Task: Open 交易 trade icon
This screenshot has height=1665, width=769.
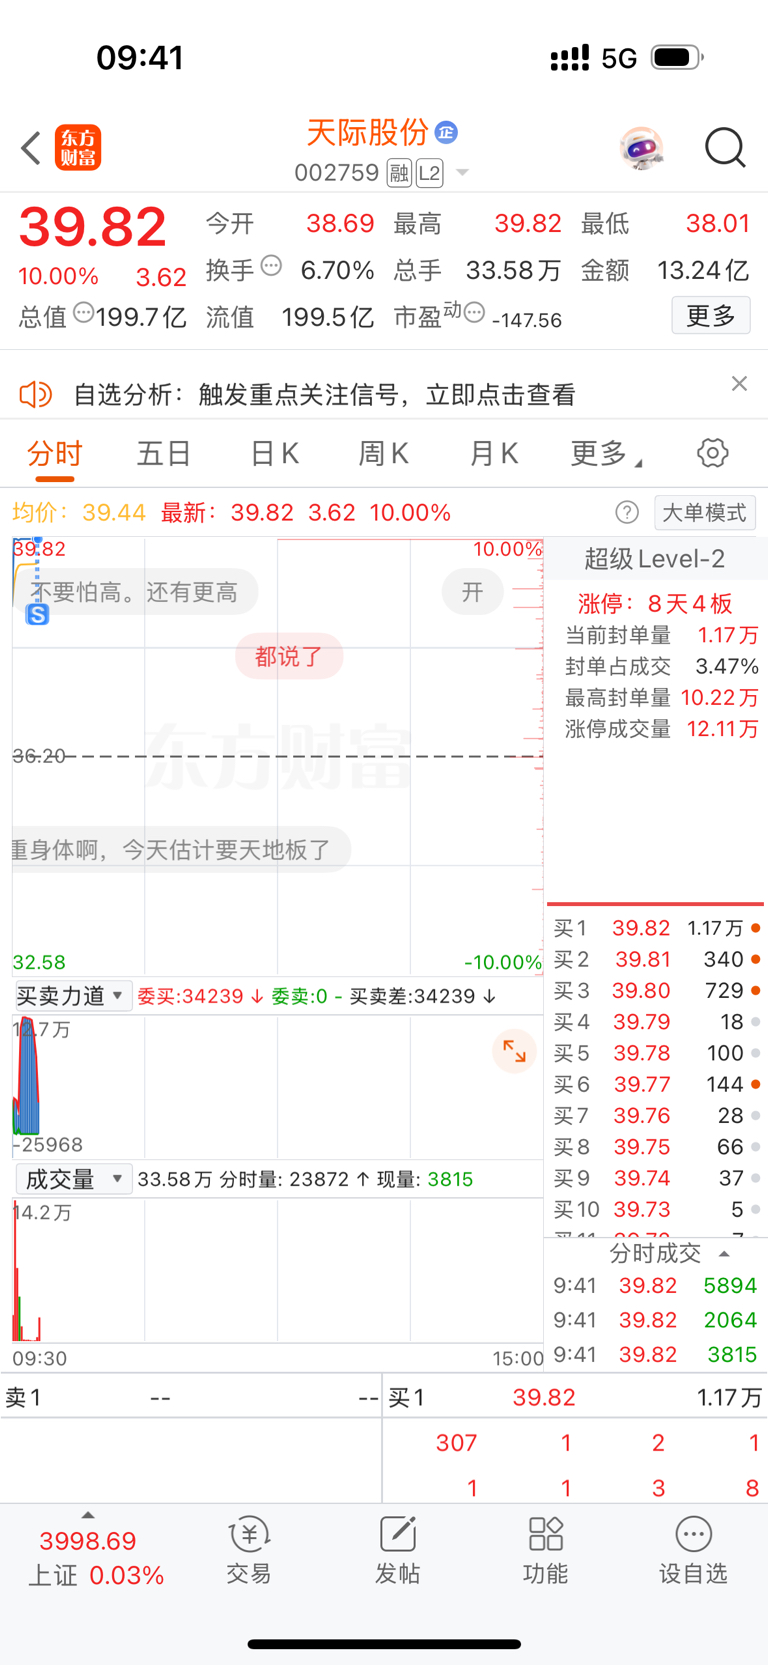Action: (249, 1550)
